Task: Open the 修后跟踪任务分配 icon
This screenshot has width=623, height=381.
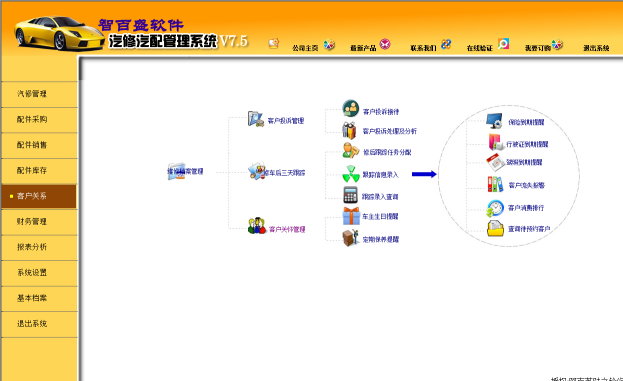Action: (351, 150)
